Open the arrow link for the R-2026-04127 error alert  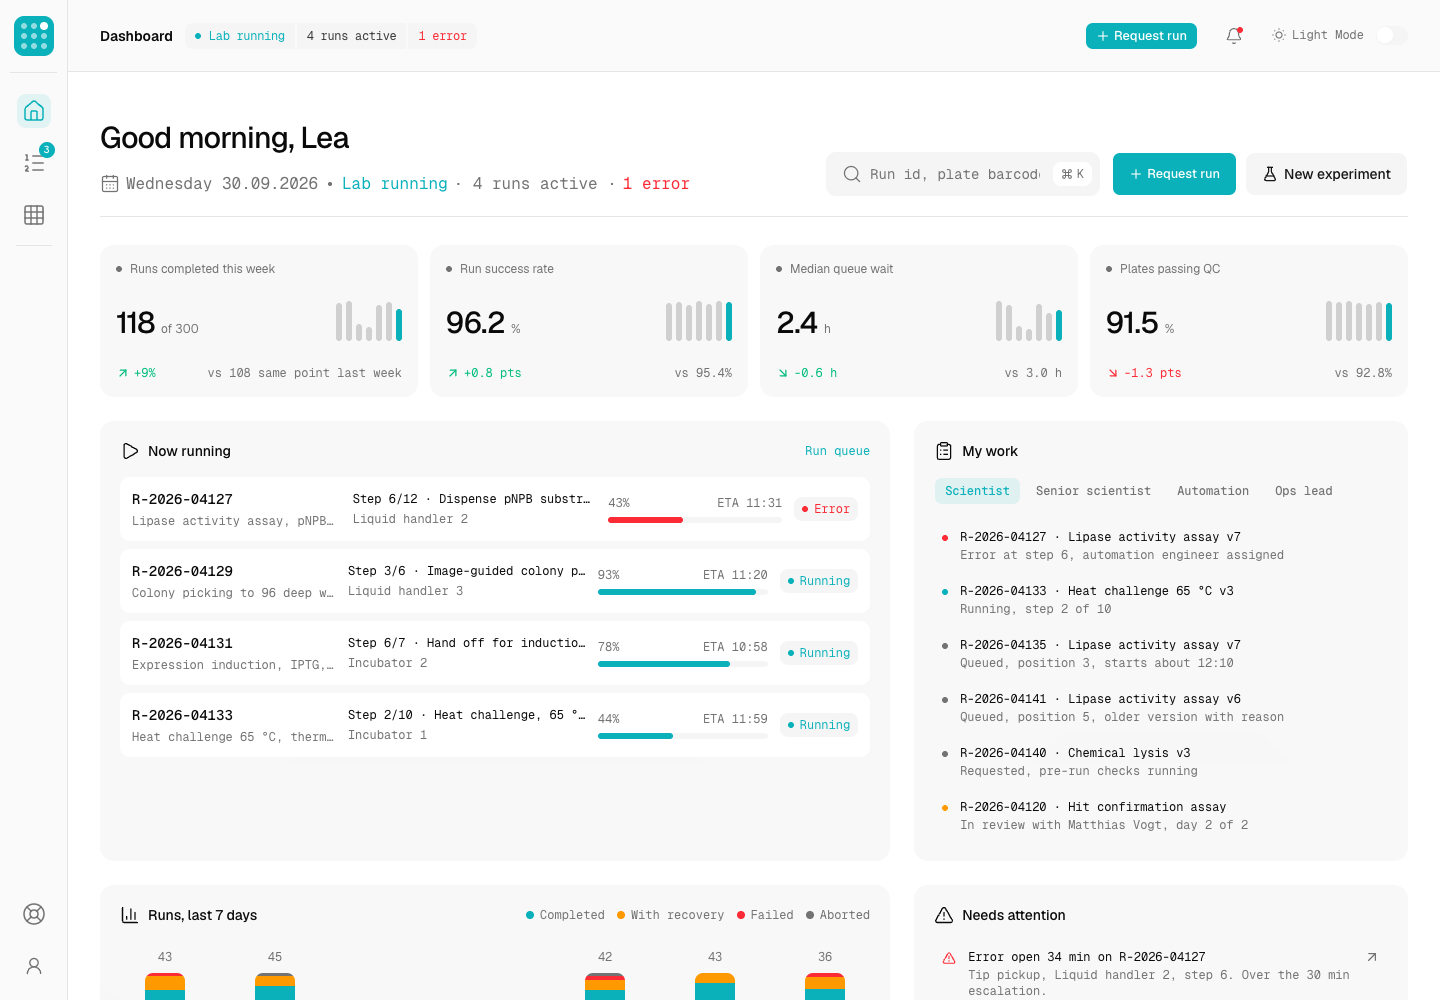click(x=1372, y=957)
